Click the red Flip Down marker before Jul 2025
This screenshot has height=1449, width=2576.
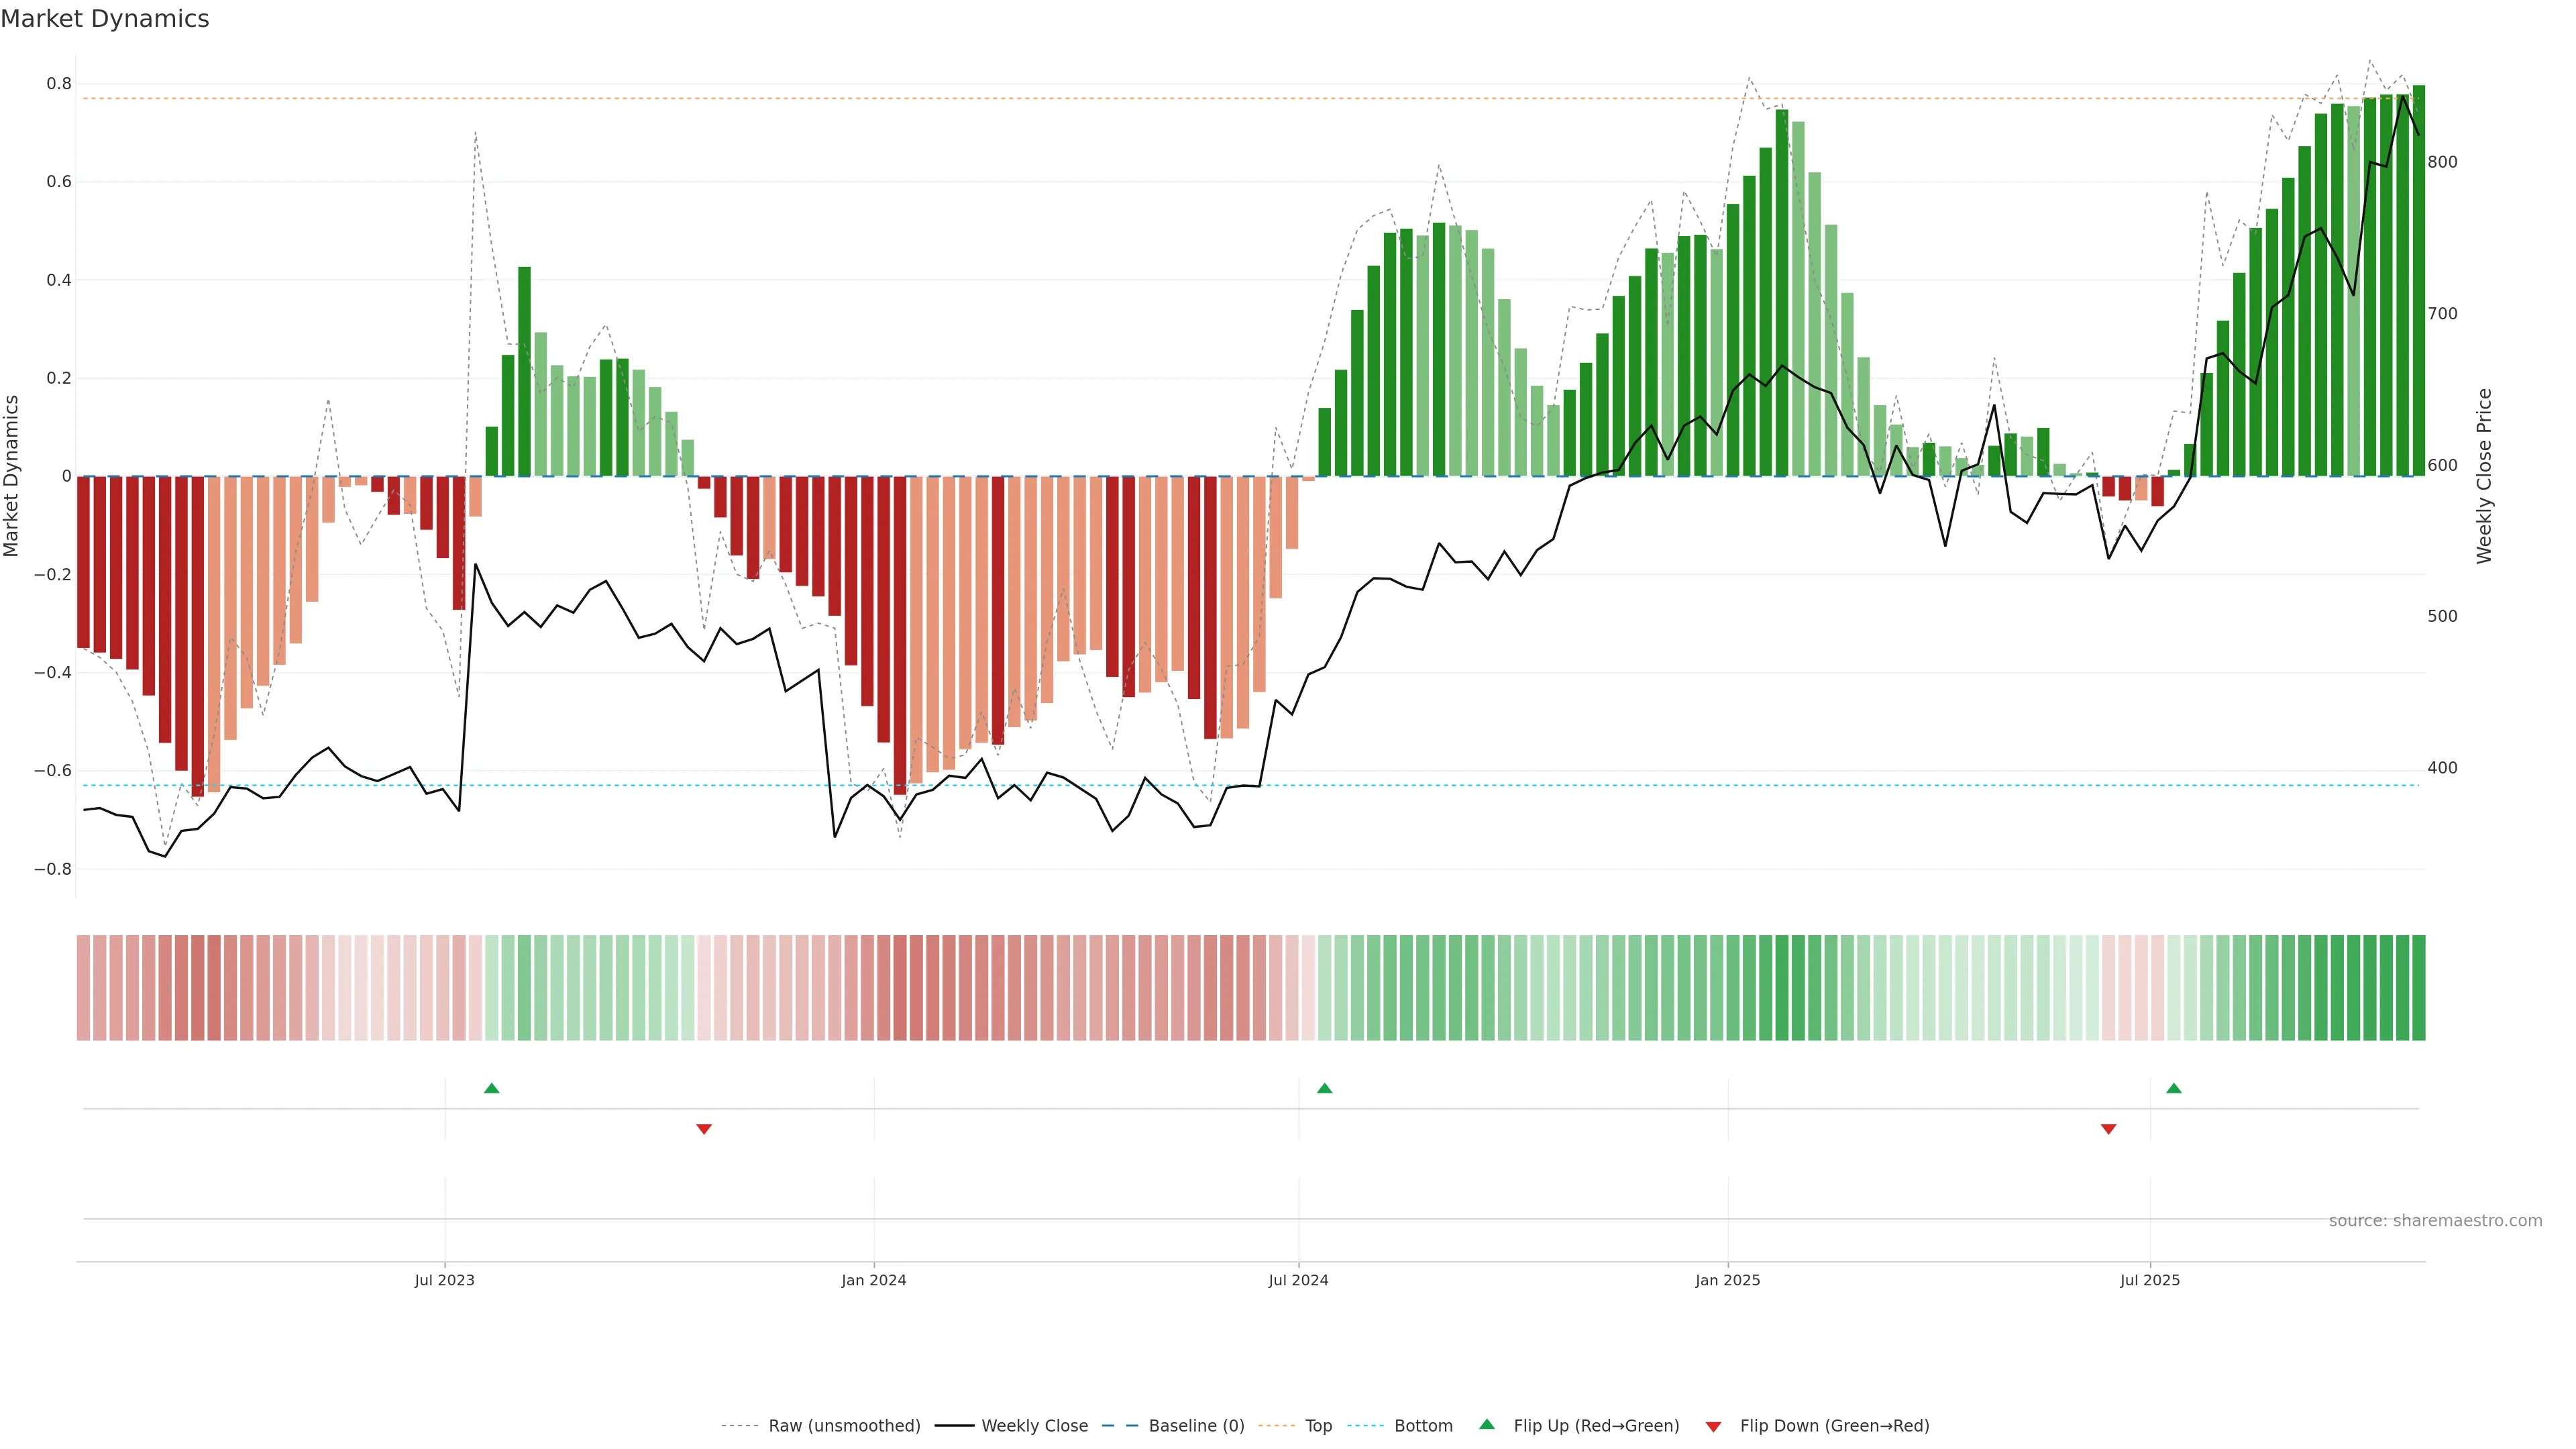click(x=2109, y=1129)
